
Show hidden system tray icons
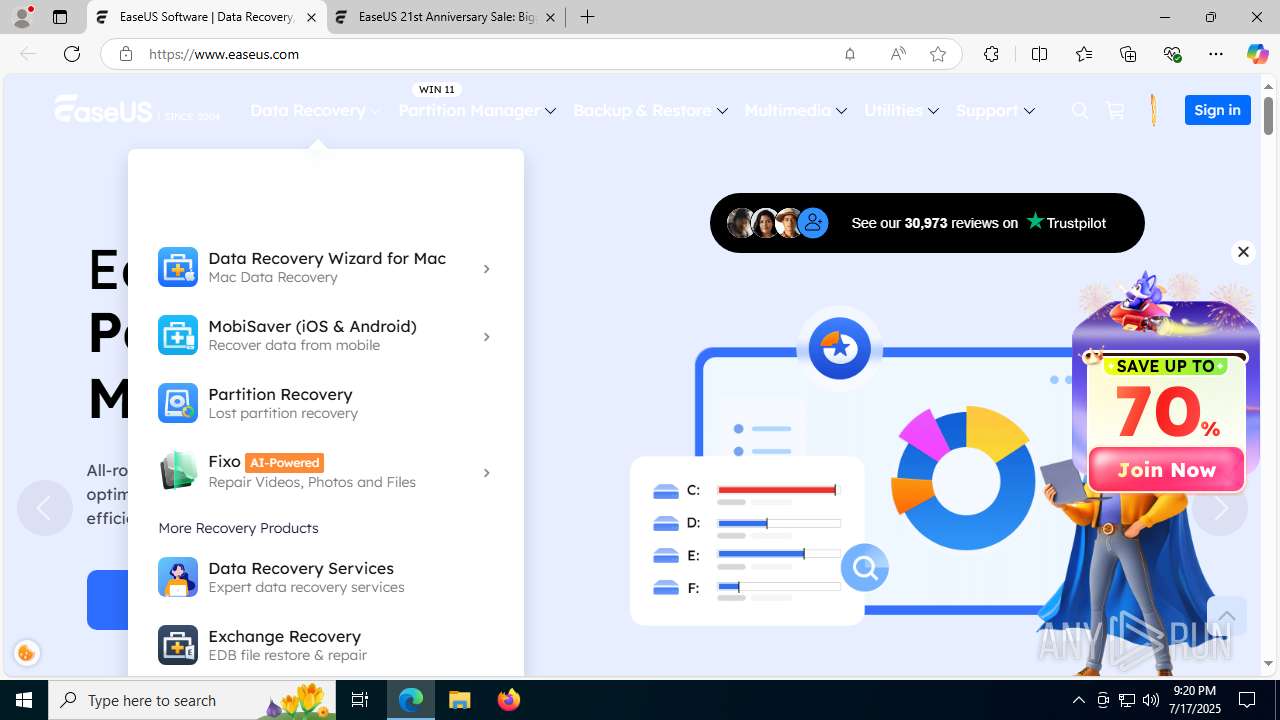pos(1079,700)
